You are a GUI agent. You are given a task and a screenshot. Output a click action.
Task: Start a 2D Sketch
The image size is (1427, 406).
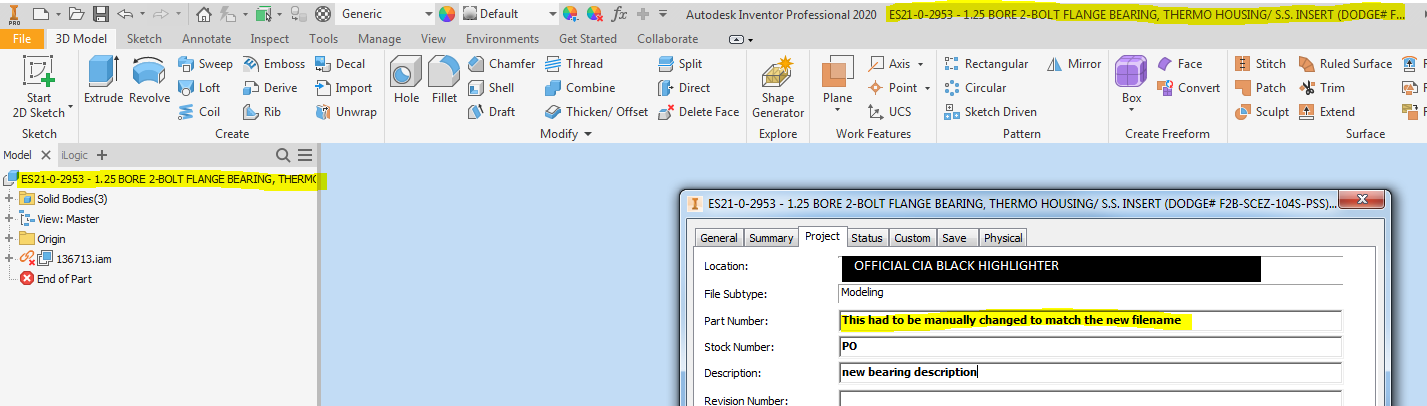click(39, 88)
